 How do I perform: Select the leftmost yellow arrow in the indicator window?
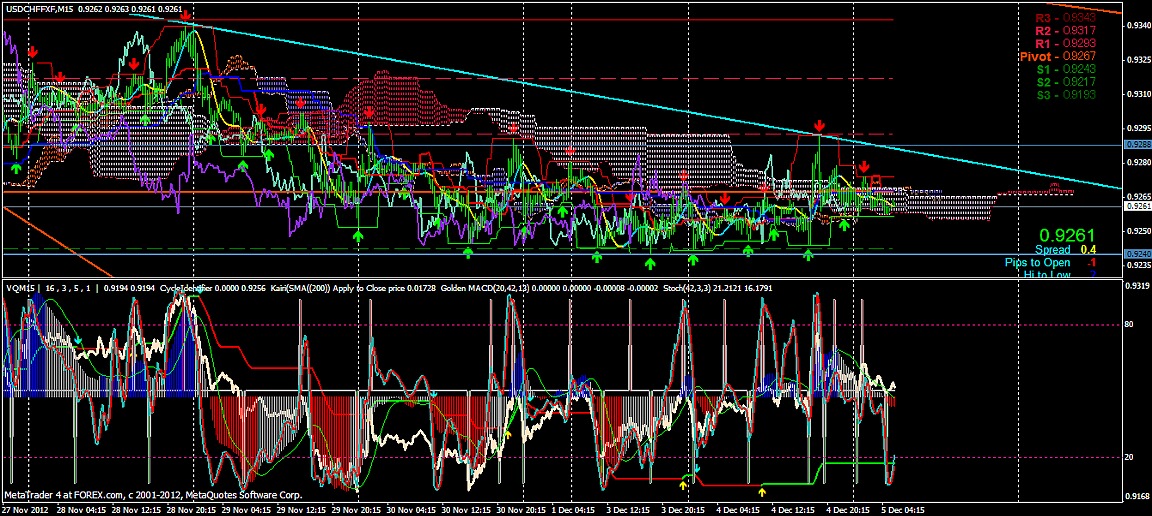point(506,434)
